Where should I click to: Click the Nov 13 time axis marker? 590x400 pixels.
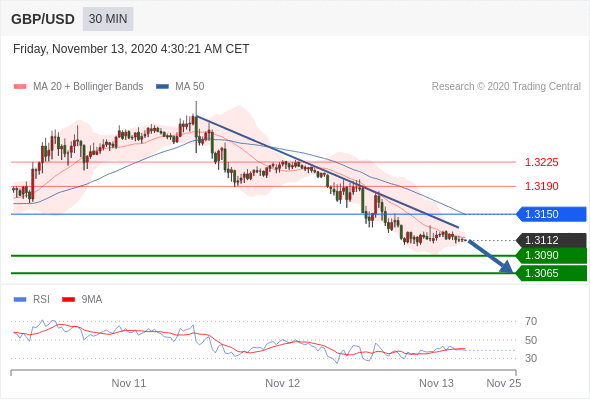pos(436,383)
